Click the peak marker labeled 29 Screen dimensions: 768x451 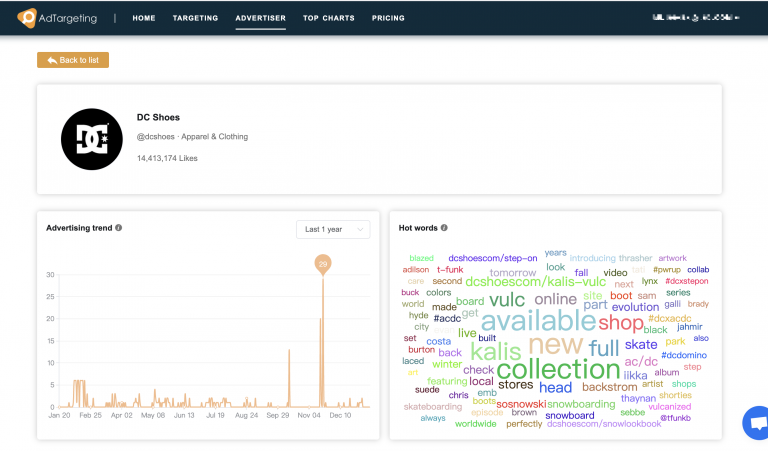323,264
